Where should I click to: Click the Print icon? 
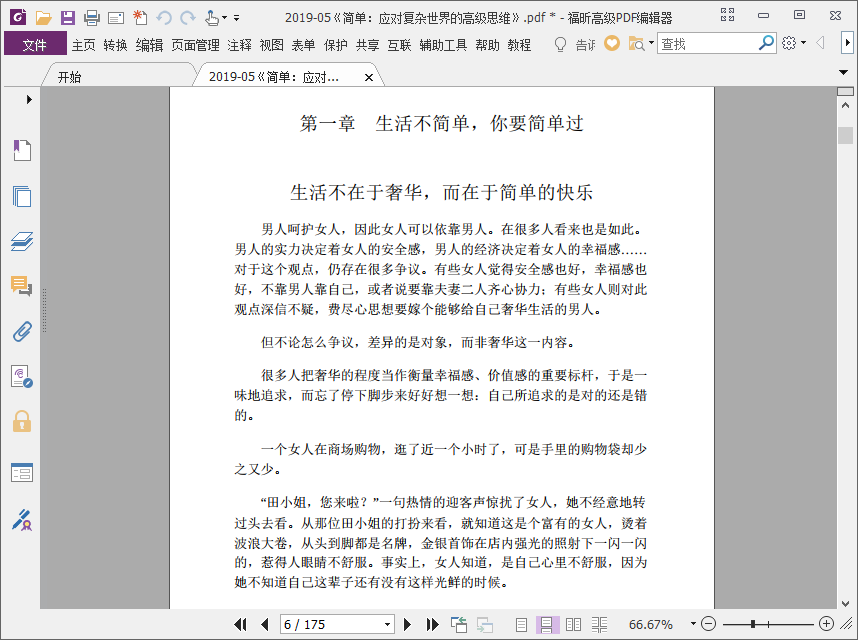(91, 18)
